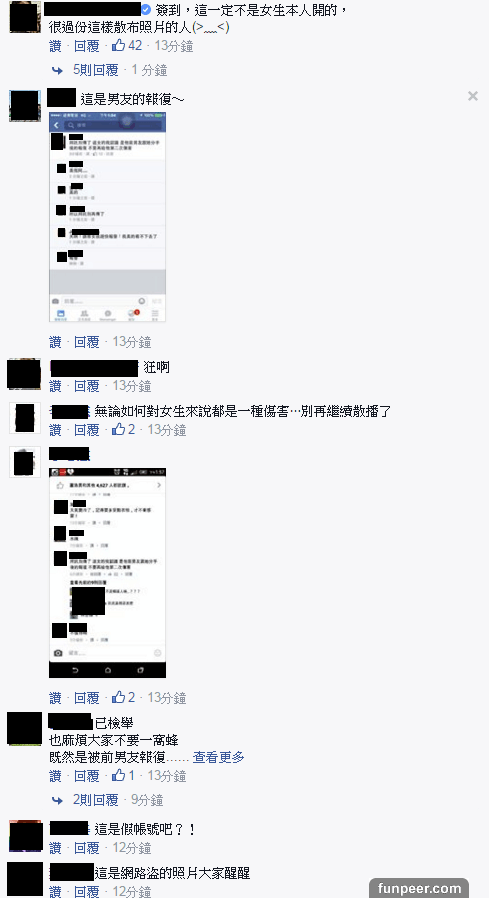Image resolution: width=489 pixels, height=898 pixels.
Task: Click the thumbs-up icon on the 無論如何對女生來說 comment
Action: tap(118, 430)
